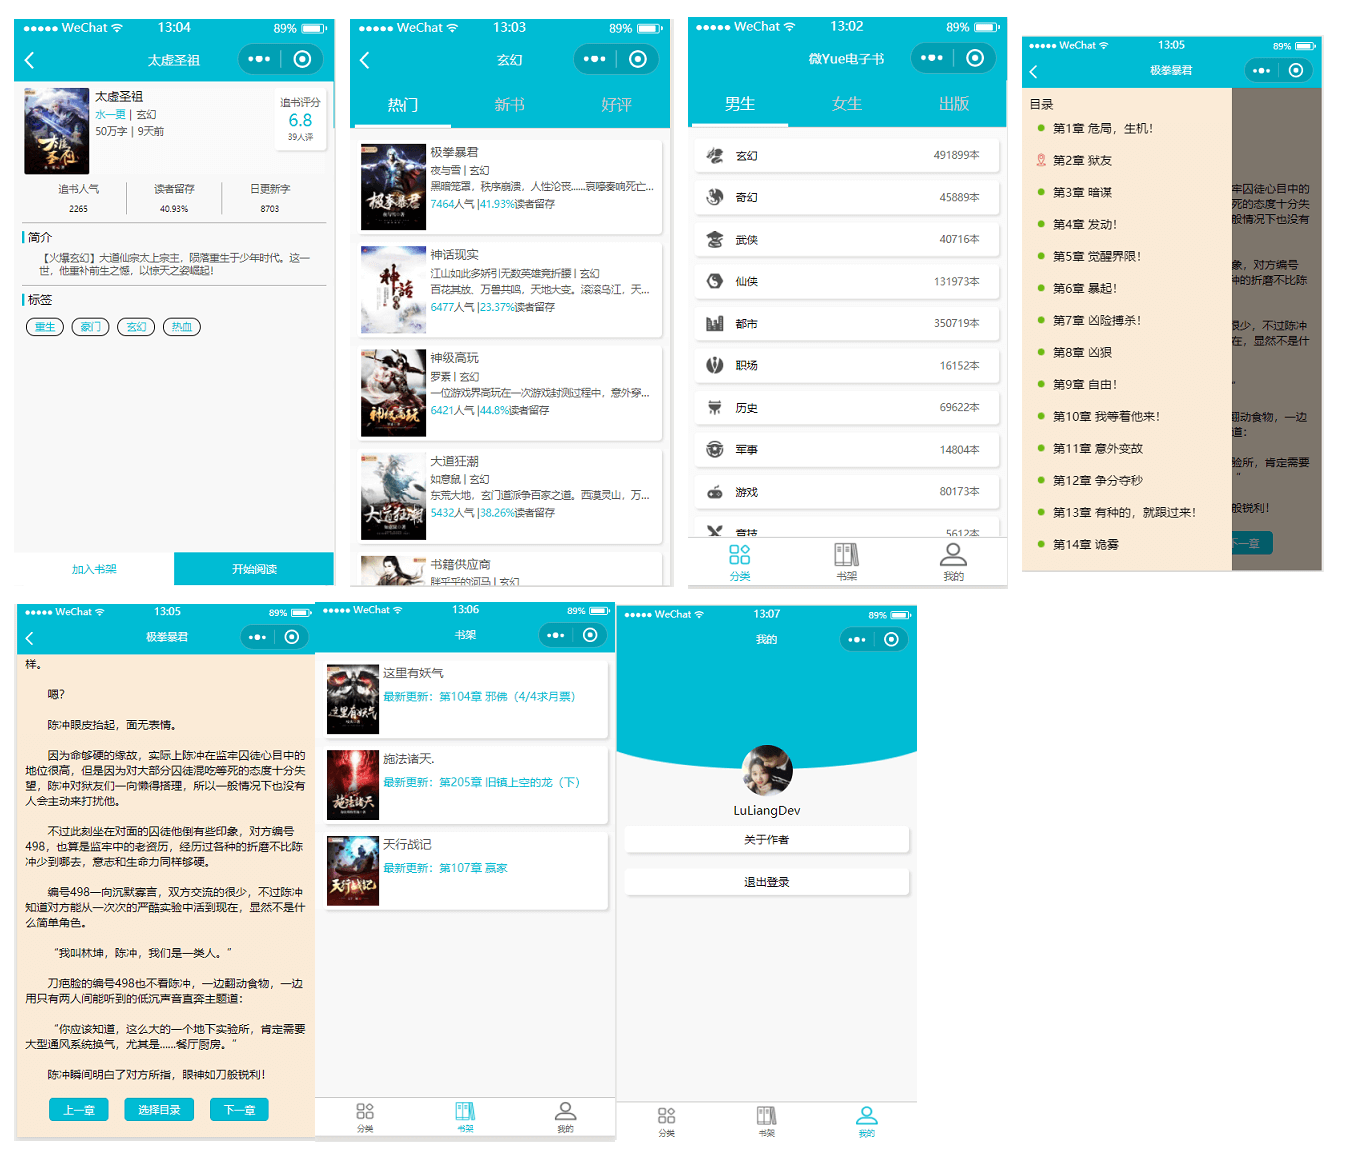Open chapter 第6章 暴起!
The image size is (1352, 1166).
pos(1085,288)
